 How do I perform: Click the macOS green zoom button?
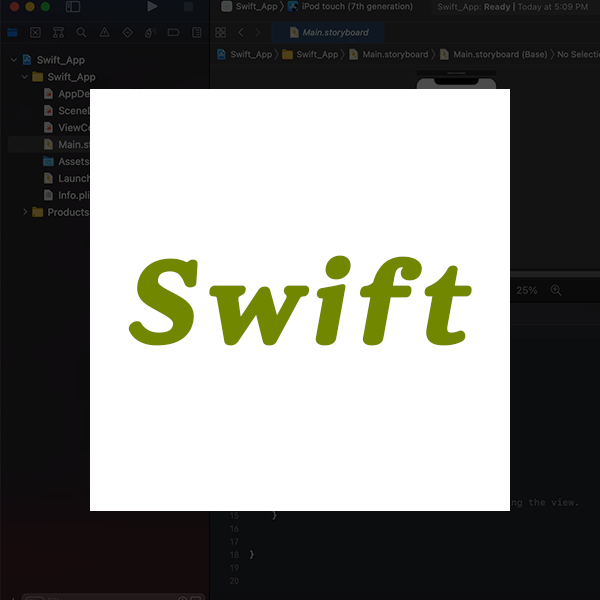coord(45,7)
